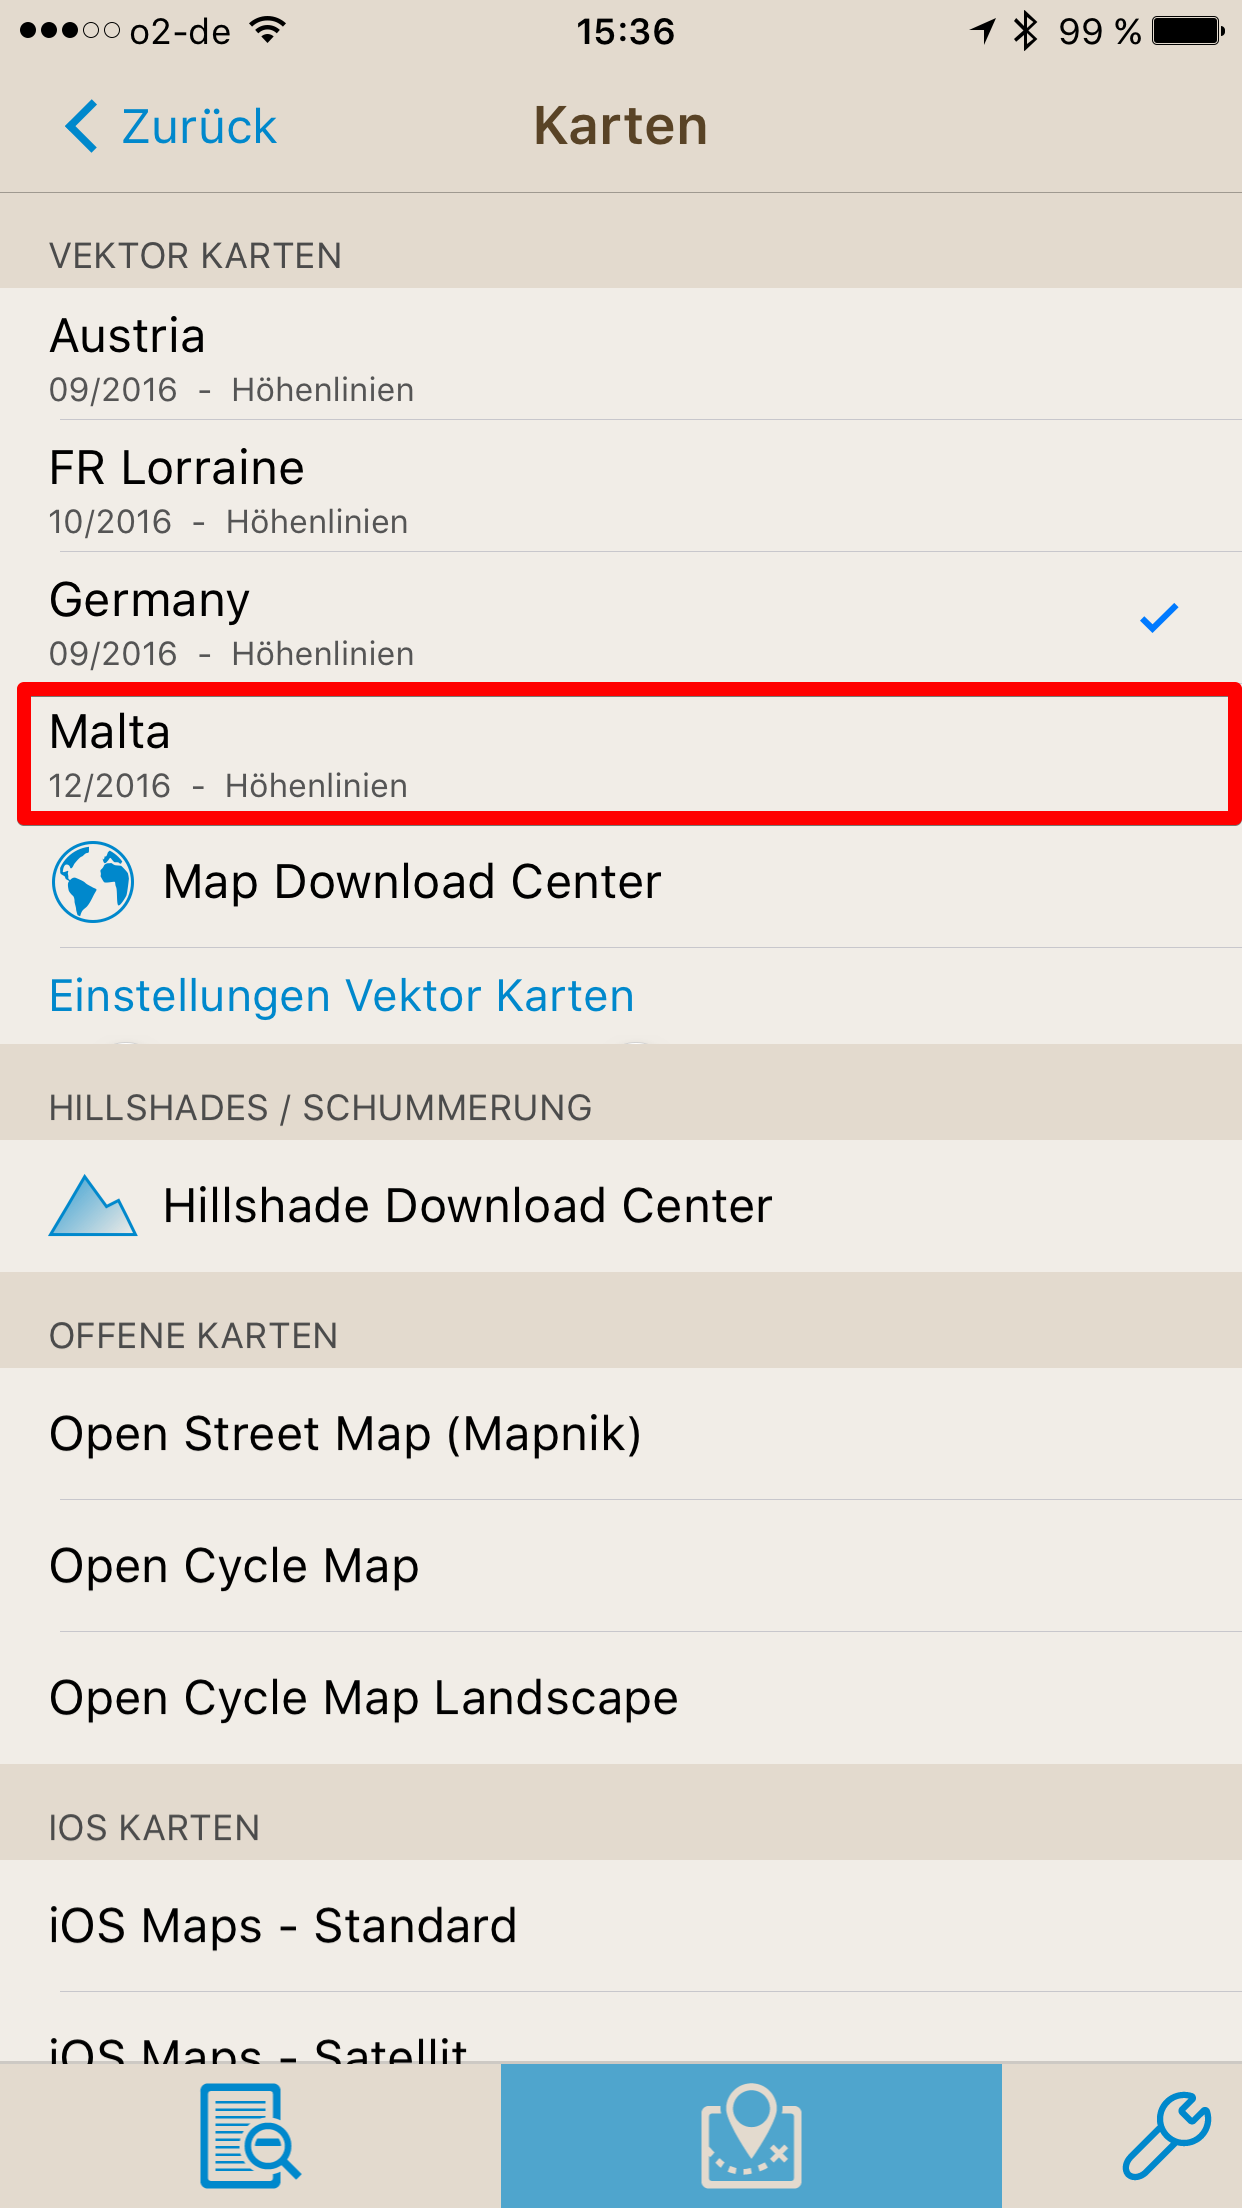Pick the FR Lorraine map
Screen dimensions: 1246x2208
621,487
